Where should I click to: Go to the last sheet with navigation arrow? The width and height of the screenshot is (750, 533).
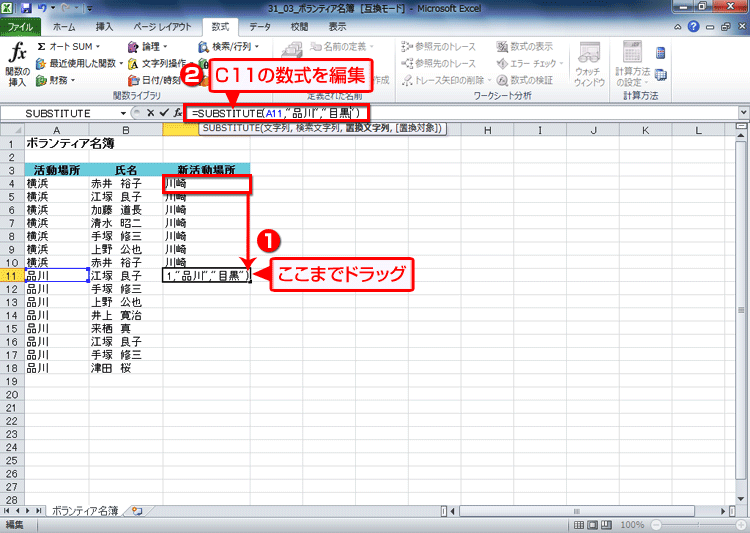click(39, 511)
